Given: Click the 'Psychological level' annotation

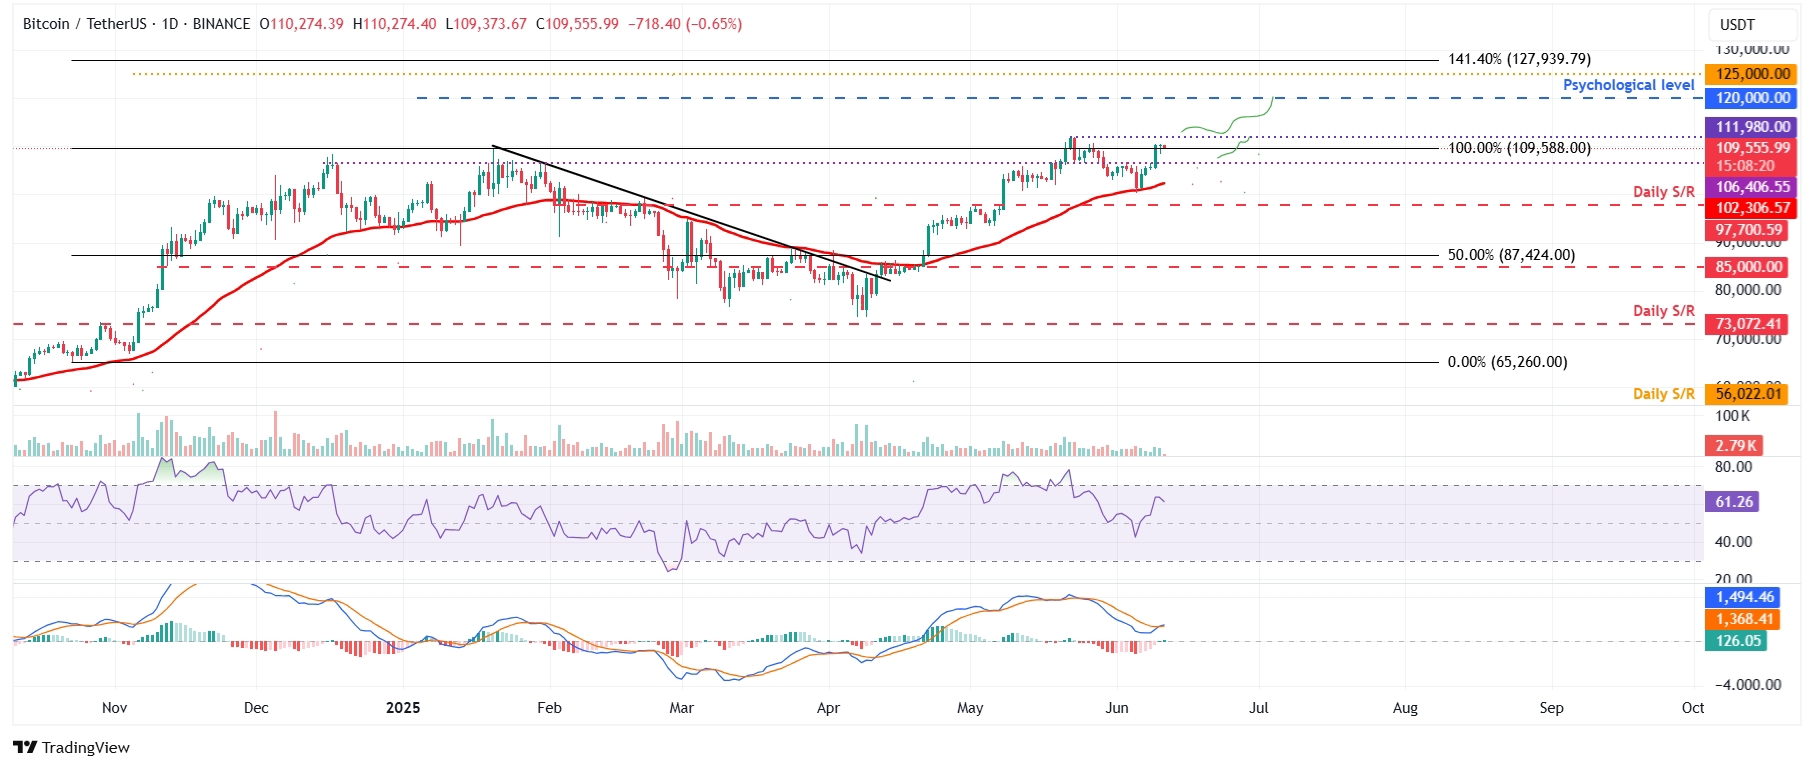Looking at the screenshot, I should tap(1628, 85).
